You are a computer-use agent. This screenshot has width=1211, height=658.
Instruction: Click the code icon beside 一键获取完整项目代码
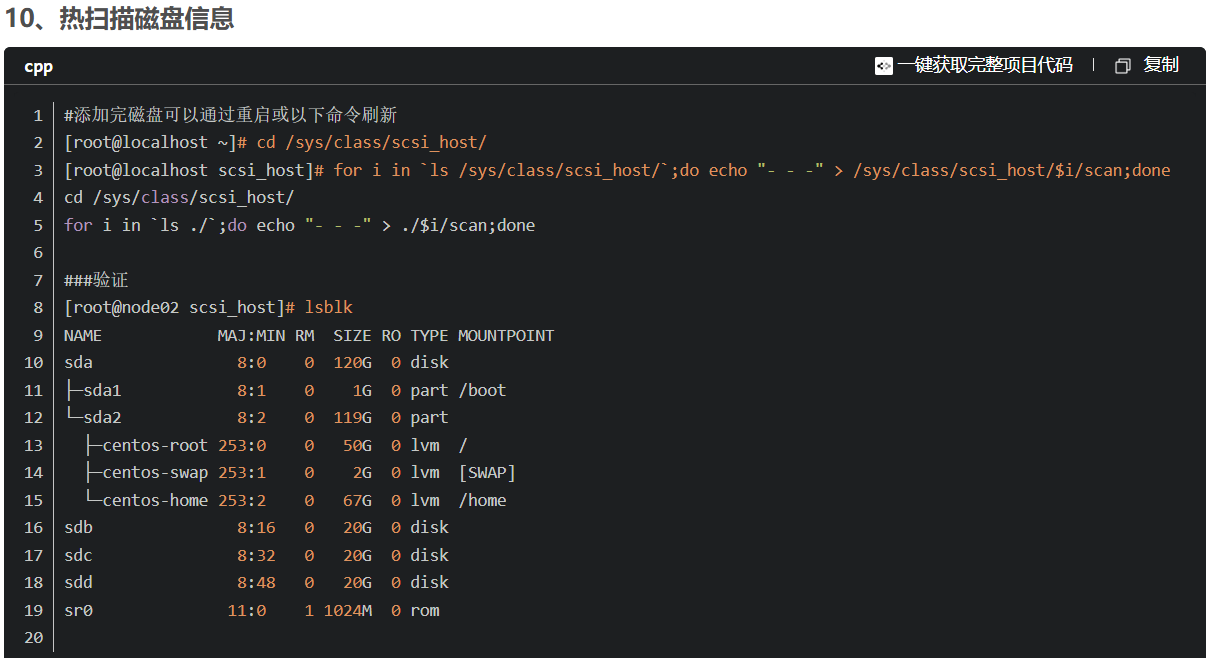point(883,66)
